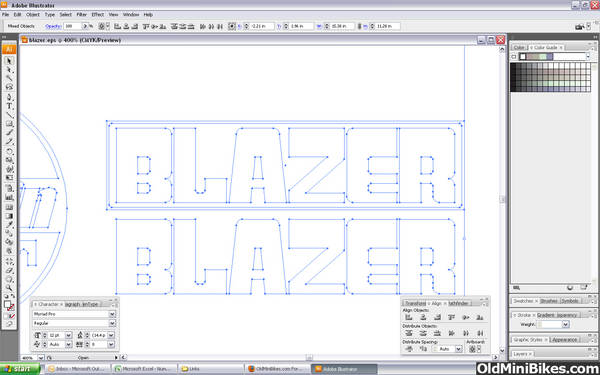Open the Distribute Spacing Auto dropdown
Screen dimensions: 600x375
pyautogui.click(x=458, y=349)
